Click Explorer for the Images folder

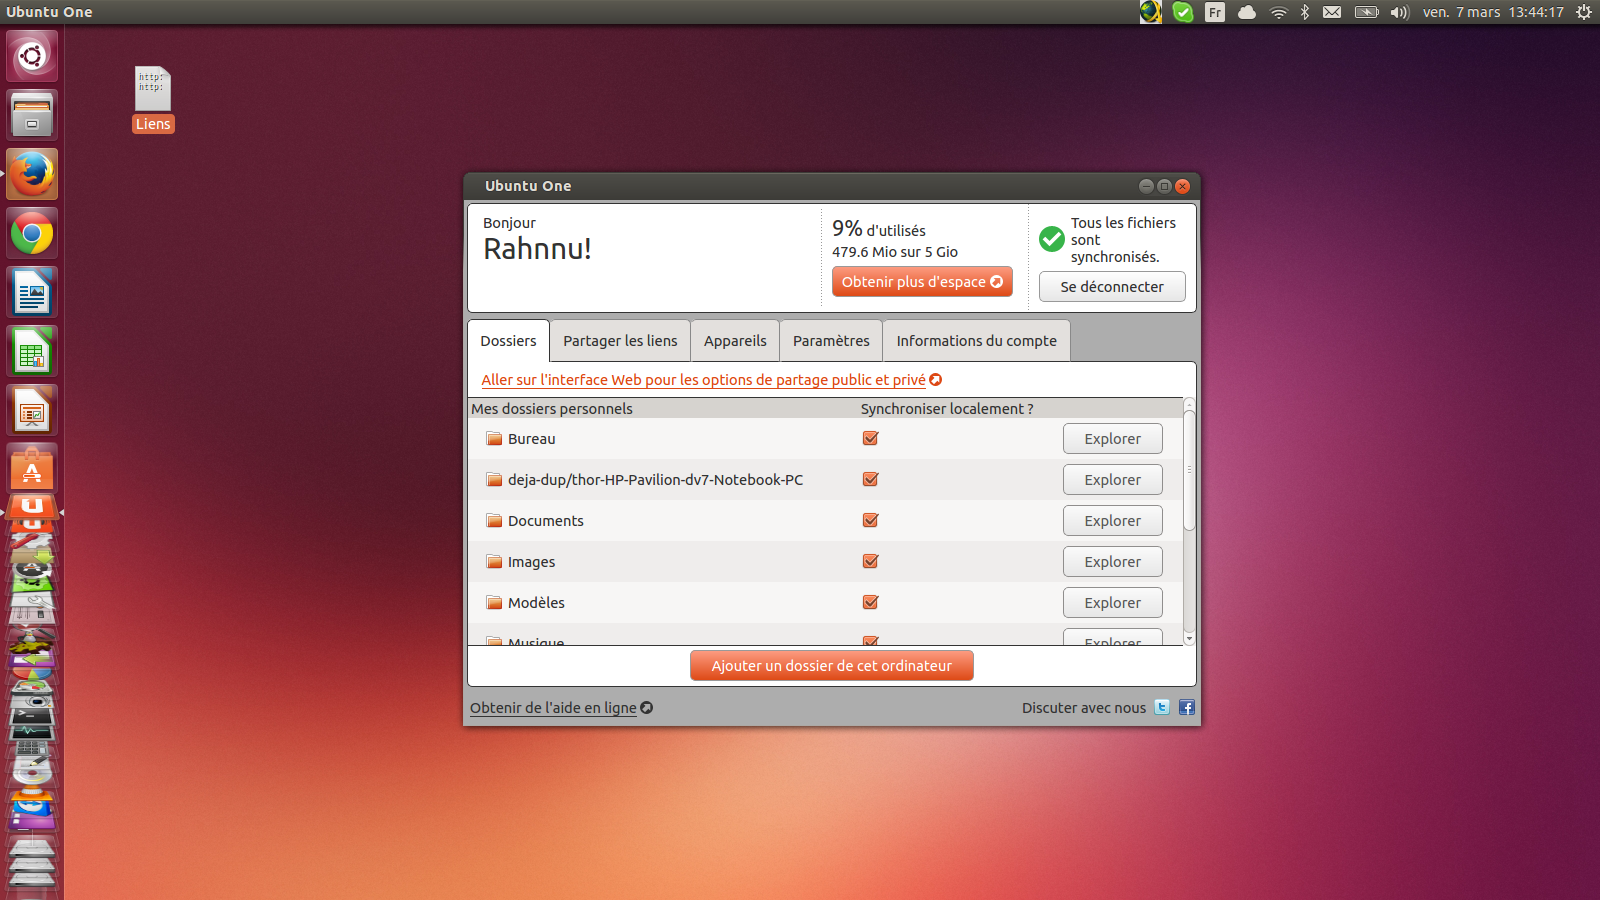[1112, 562]
